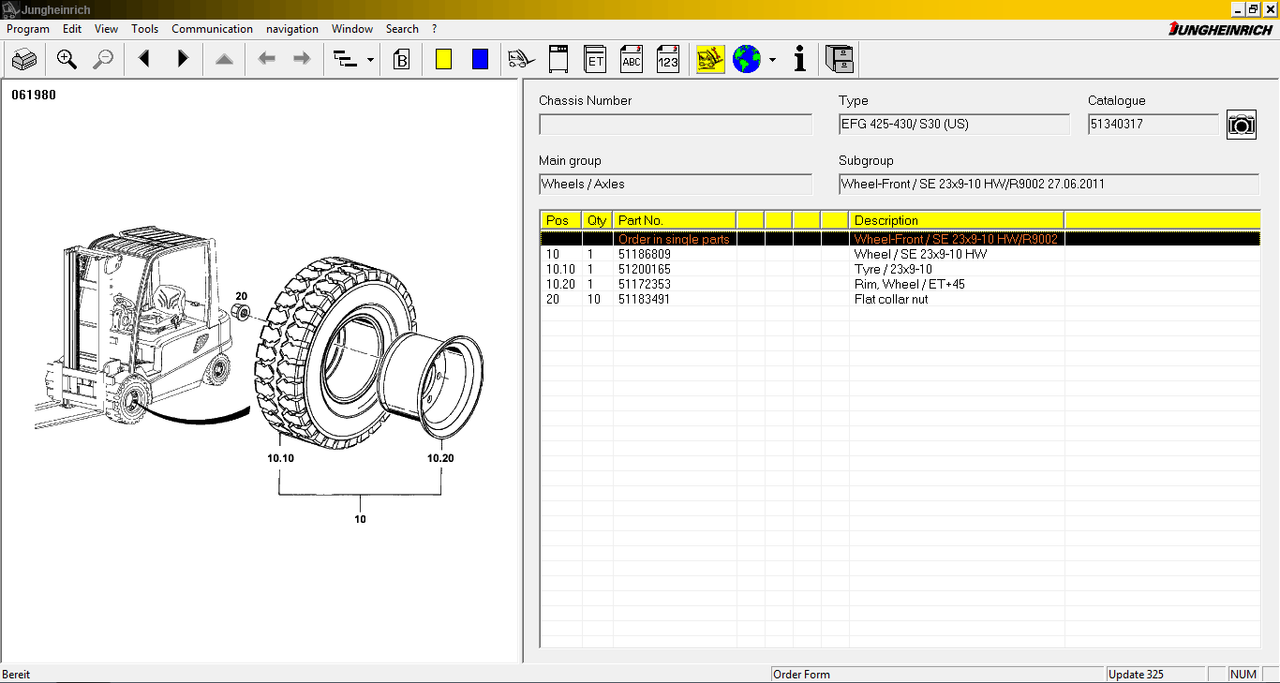Screen dimensions: 1280x683
Task: Open the Program menu
Action: pyautogui.click(x=28, y=29)
